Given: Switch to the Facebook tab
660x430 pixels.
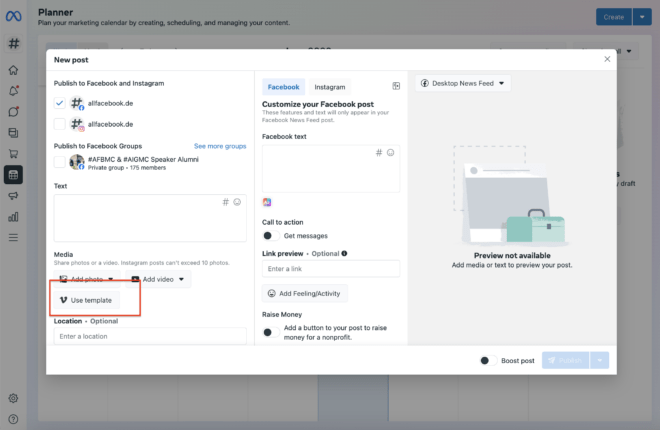Looking at the screenshot, I should 283,87.
